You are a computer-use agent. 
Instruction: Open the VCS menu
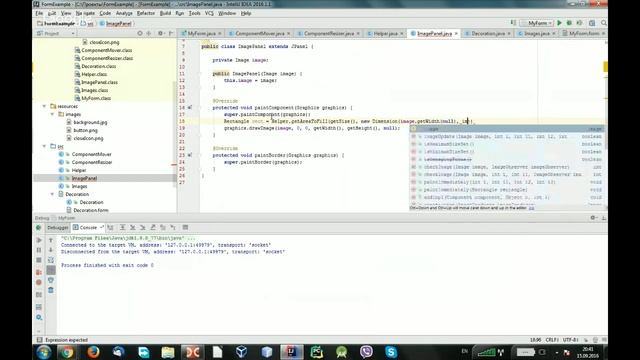[209, 13]
